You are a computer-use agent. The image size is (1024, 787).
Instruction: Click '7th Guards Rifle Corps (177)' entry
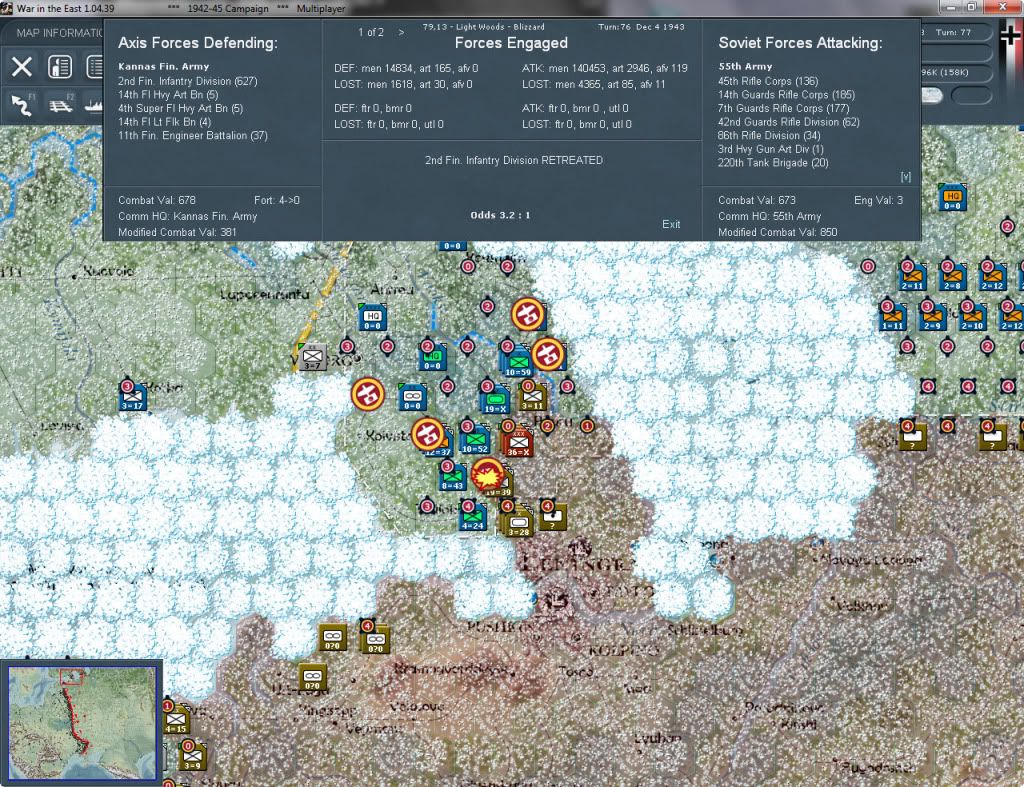784,108
